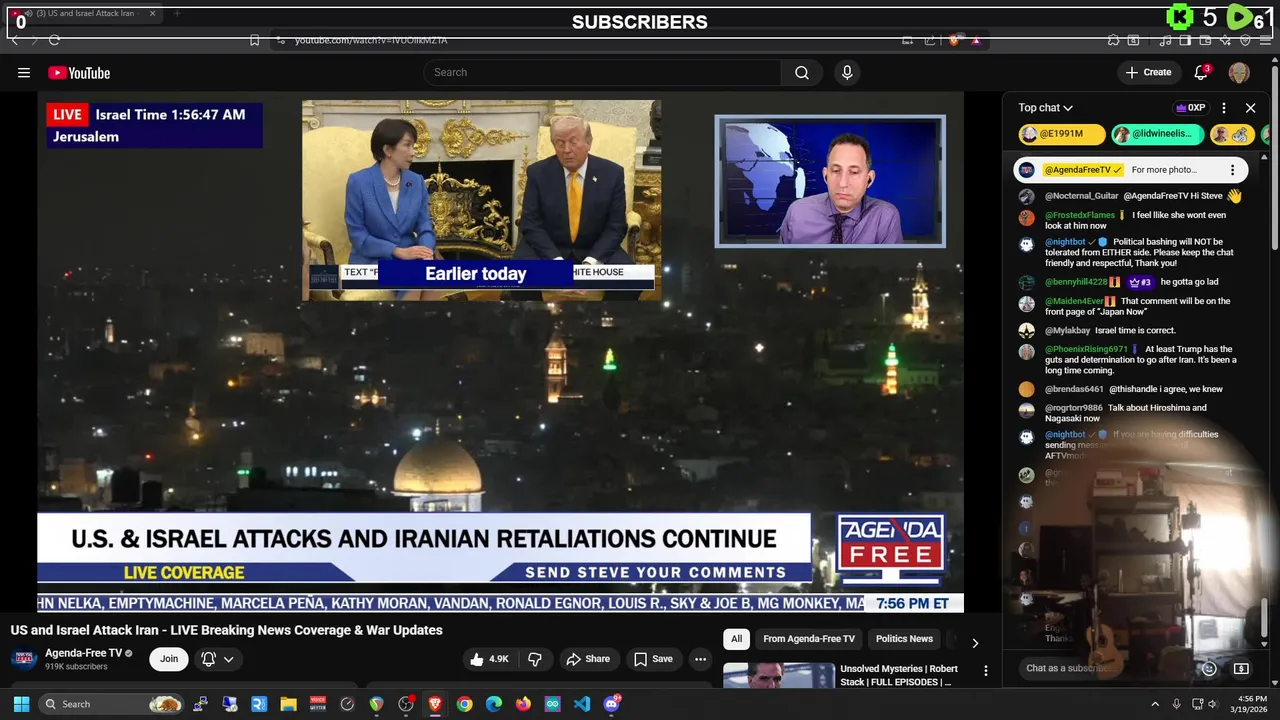The width and height of the screenshot is (1280, 720).
Task: Show hidden system tray icons
Action: point(1155,704)
